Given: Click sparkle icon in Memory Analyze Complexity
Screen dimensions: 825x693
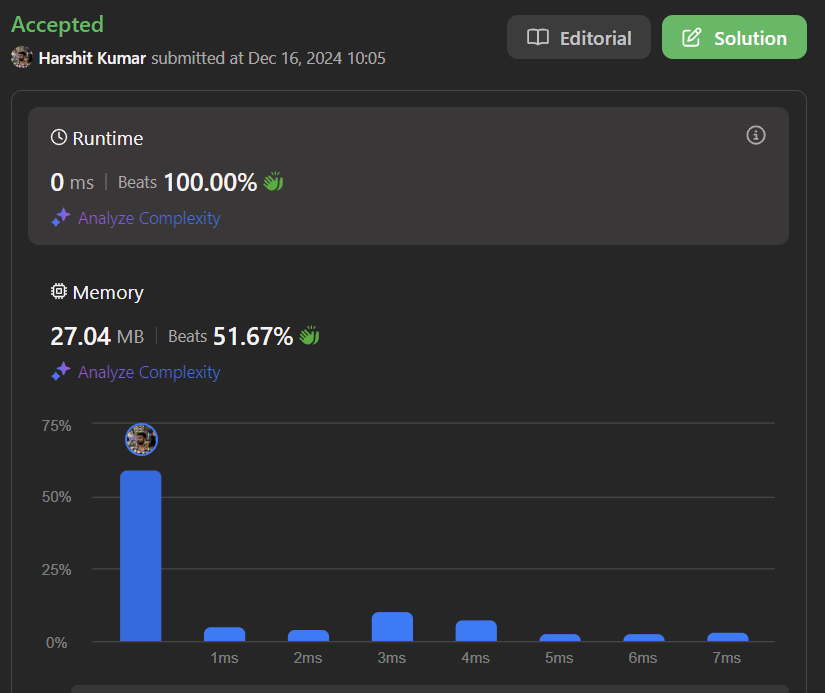Looking at the screenshot, I should pos(61,372).
